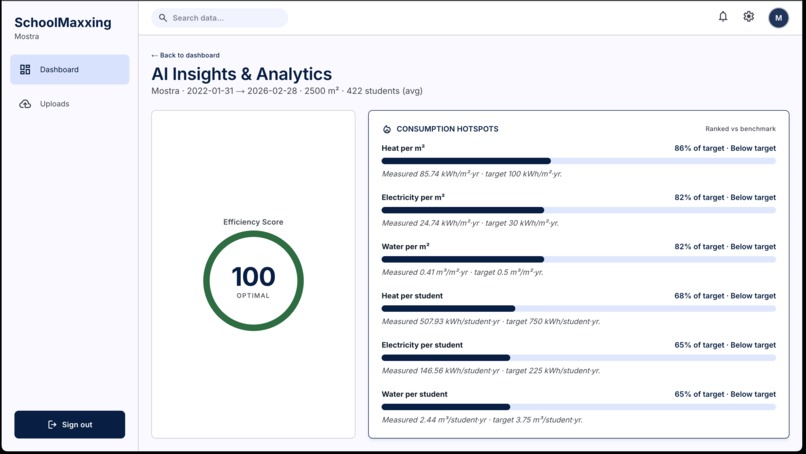The image size is (806, 454).
Task: Select the Dashboard menu item
Action: pyautogui.click(x=70, y=69)
